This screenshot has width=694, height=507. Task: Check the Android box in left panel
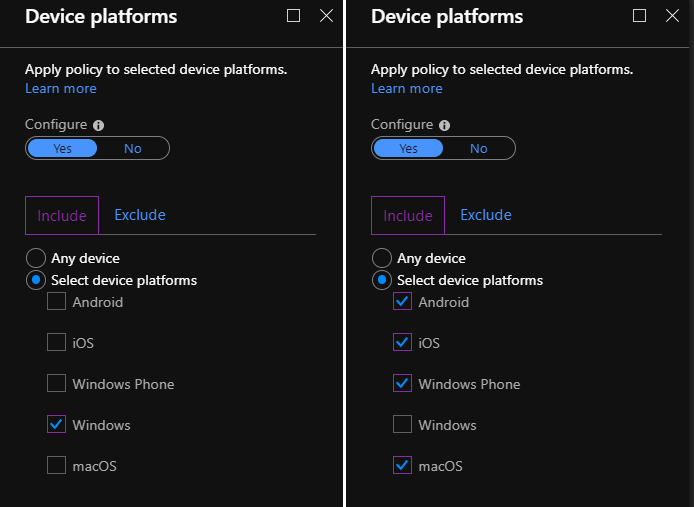coord(56,302)
